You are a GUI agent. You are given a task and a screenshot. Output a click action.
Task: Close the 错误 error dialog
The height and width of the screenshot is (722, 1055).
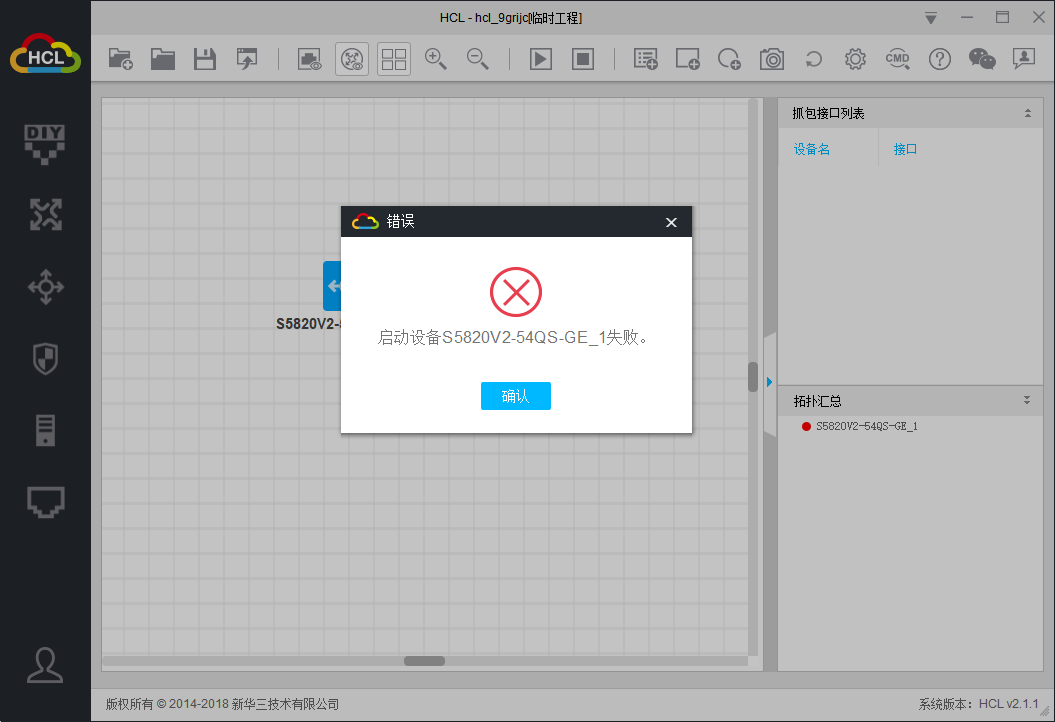pos(672,222)
